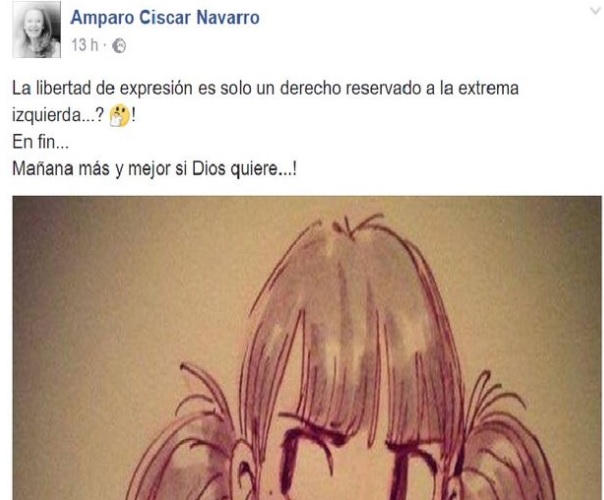The width and height of the screenshot is (604, 500).
Task: Open the caricature drawing image
Action: coord(307,348)
